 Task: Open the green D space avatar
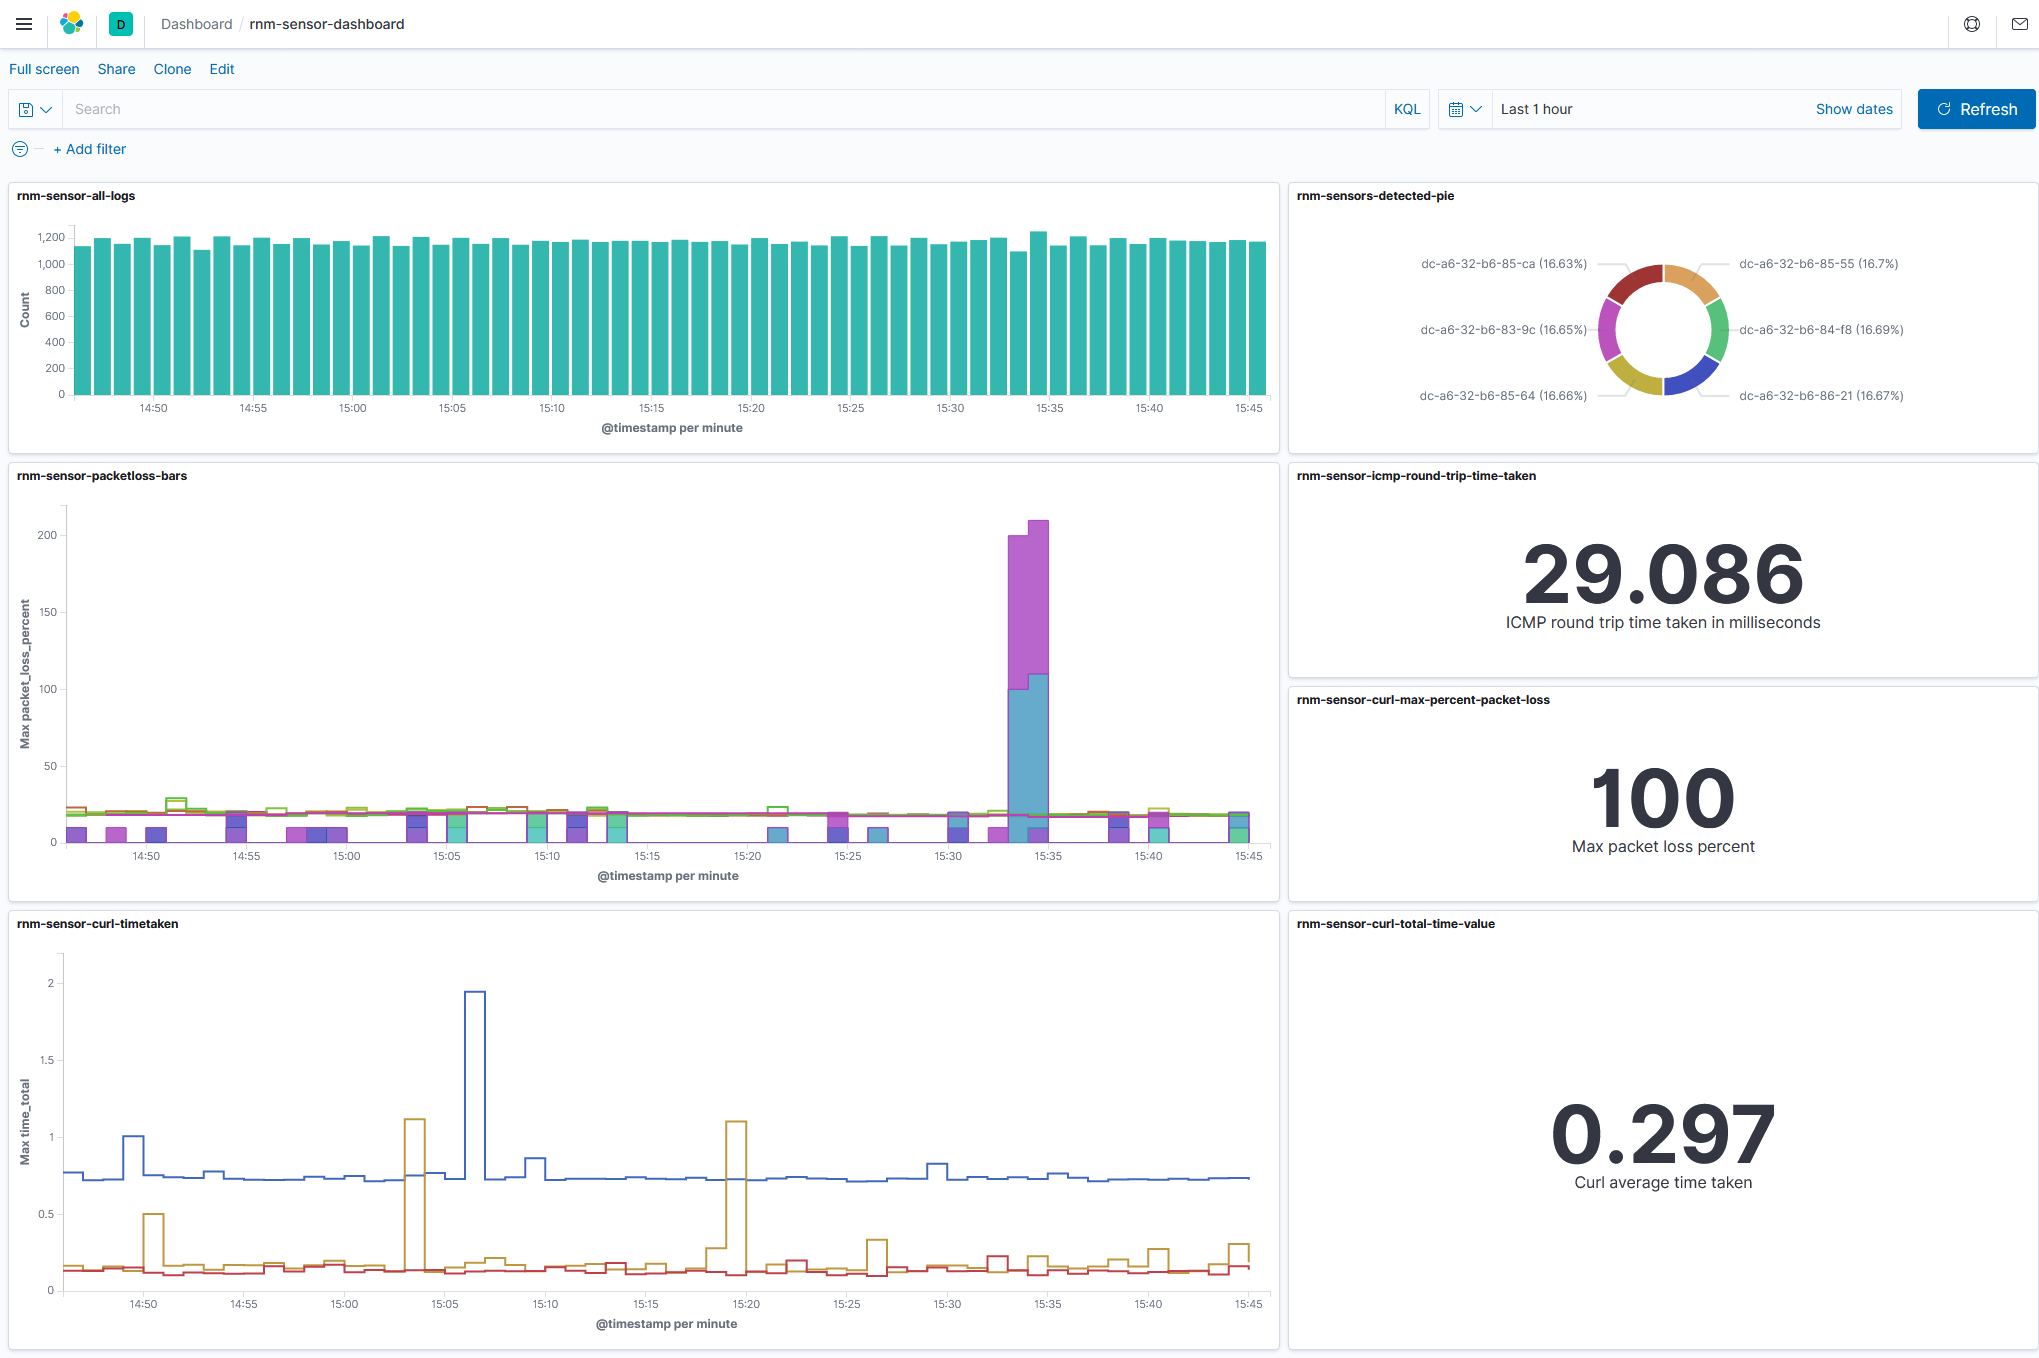pyautogui.click(x=121, y=24)
